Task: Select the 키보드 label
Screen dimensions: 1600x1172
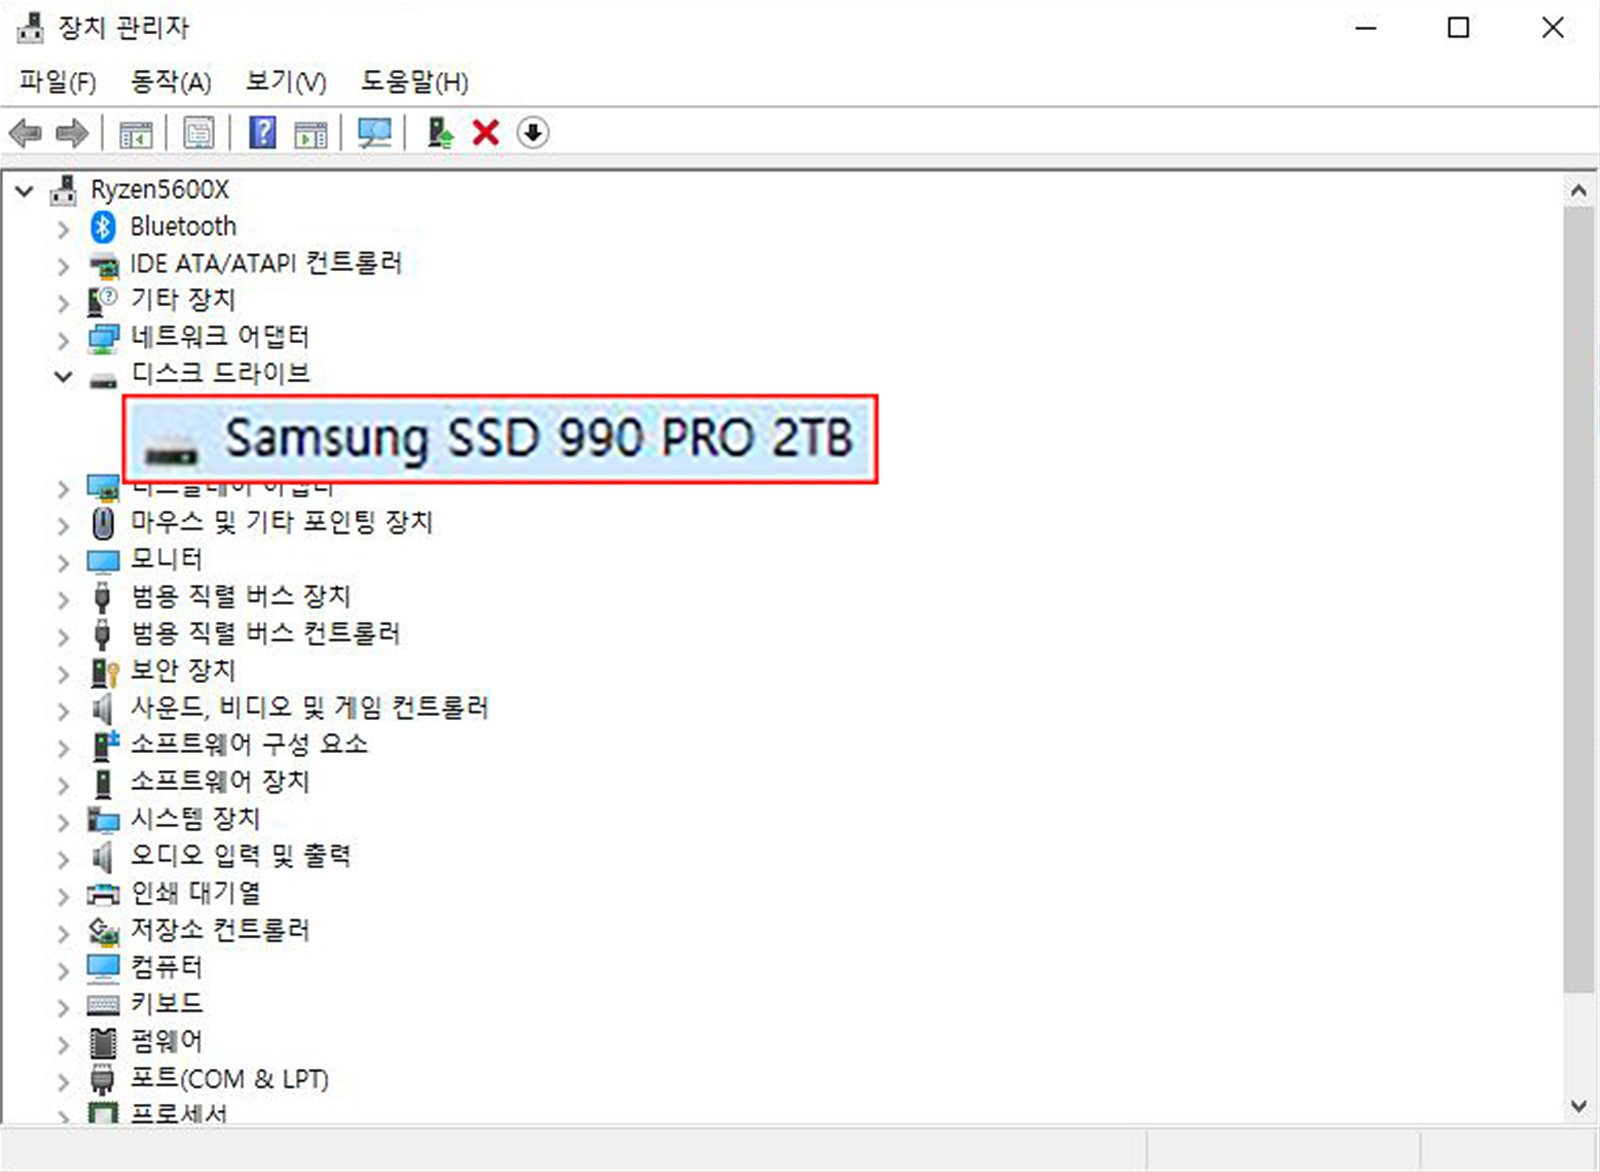Action: click(166, 1003)
